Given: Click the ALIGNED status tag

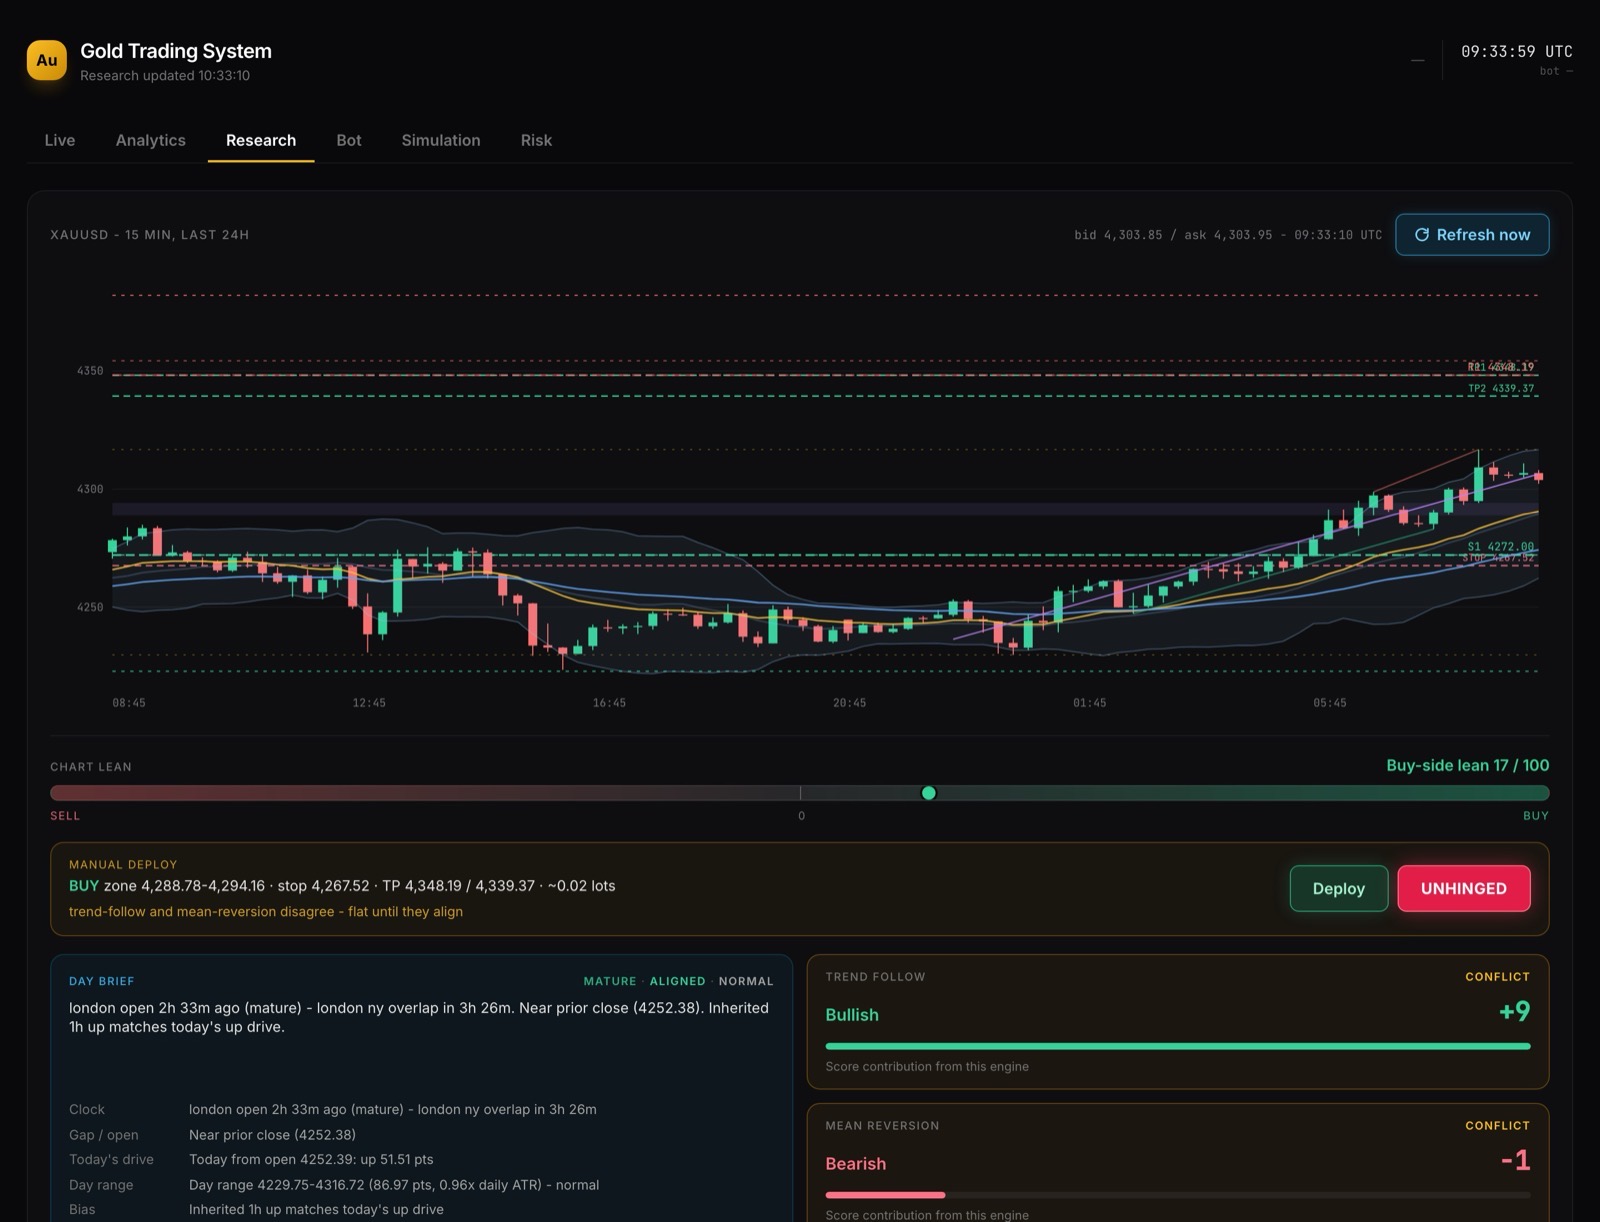Looking at the screenshot, I should coord(677,981).
